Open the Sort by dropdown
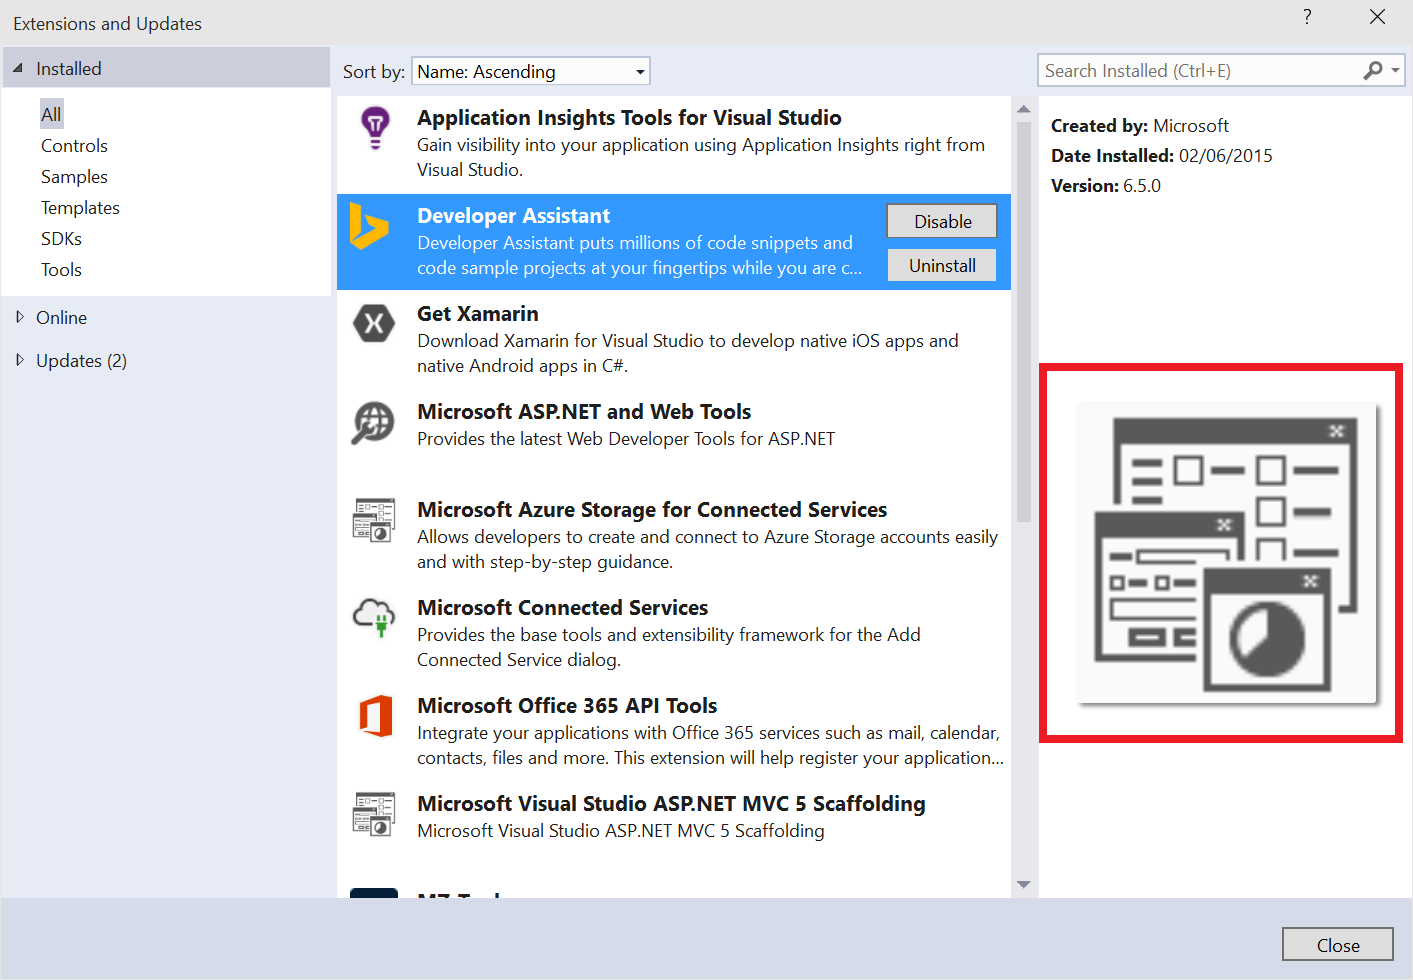The width and height of the screenshot is (1413, 980). (x=530, y=71)
